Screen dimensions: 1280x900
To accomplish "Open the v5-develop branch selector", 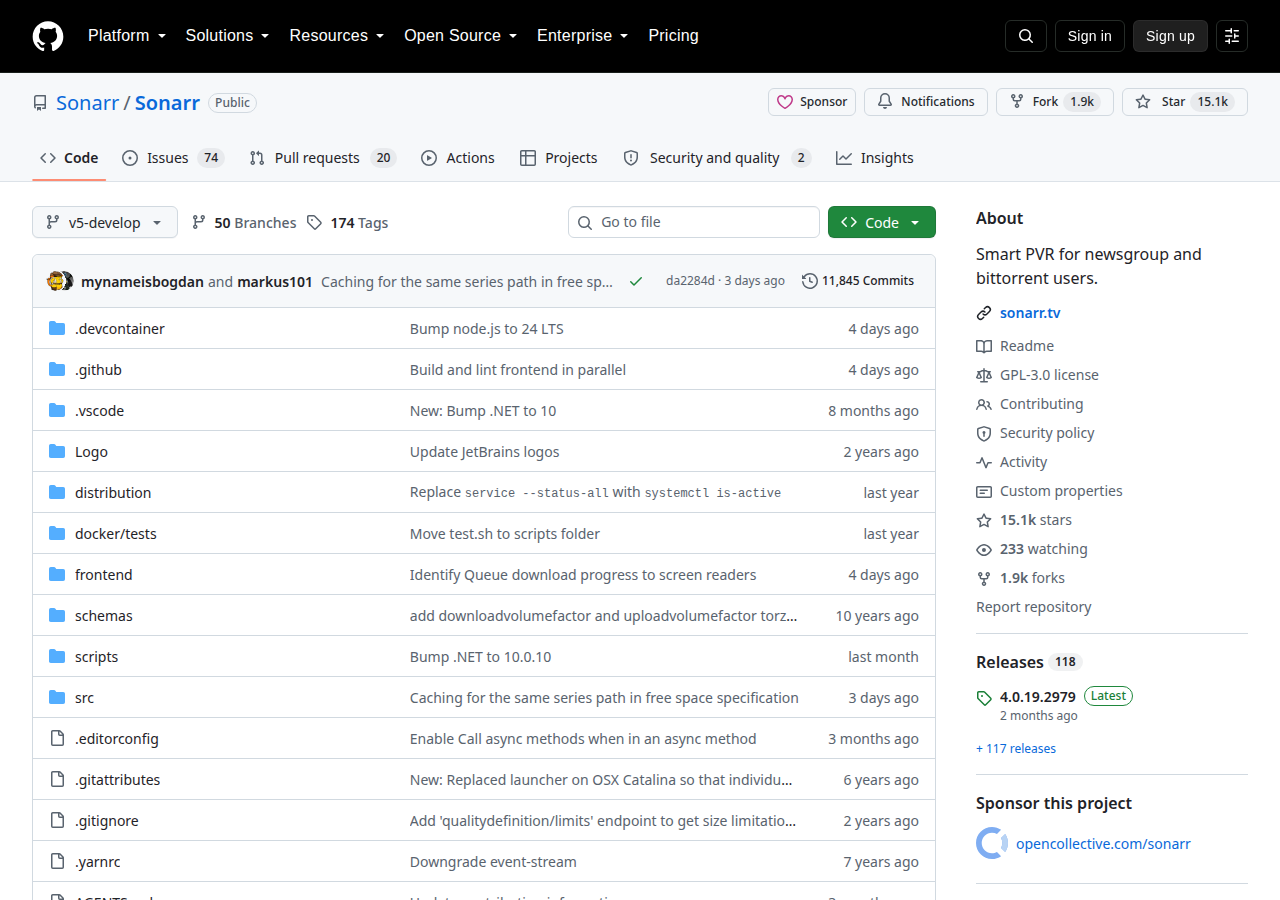I will [105, 222].
